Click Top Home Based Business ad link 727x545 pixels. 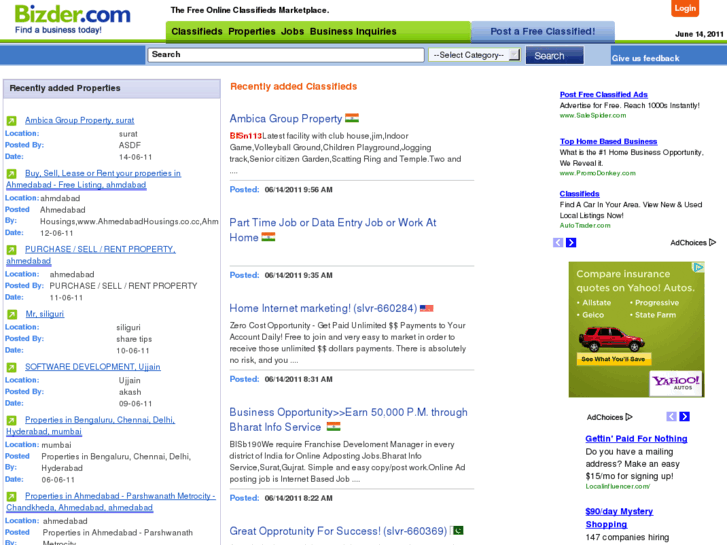[608, 141]
